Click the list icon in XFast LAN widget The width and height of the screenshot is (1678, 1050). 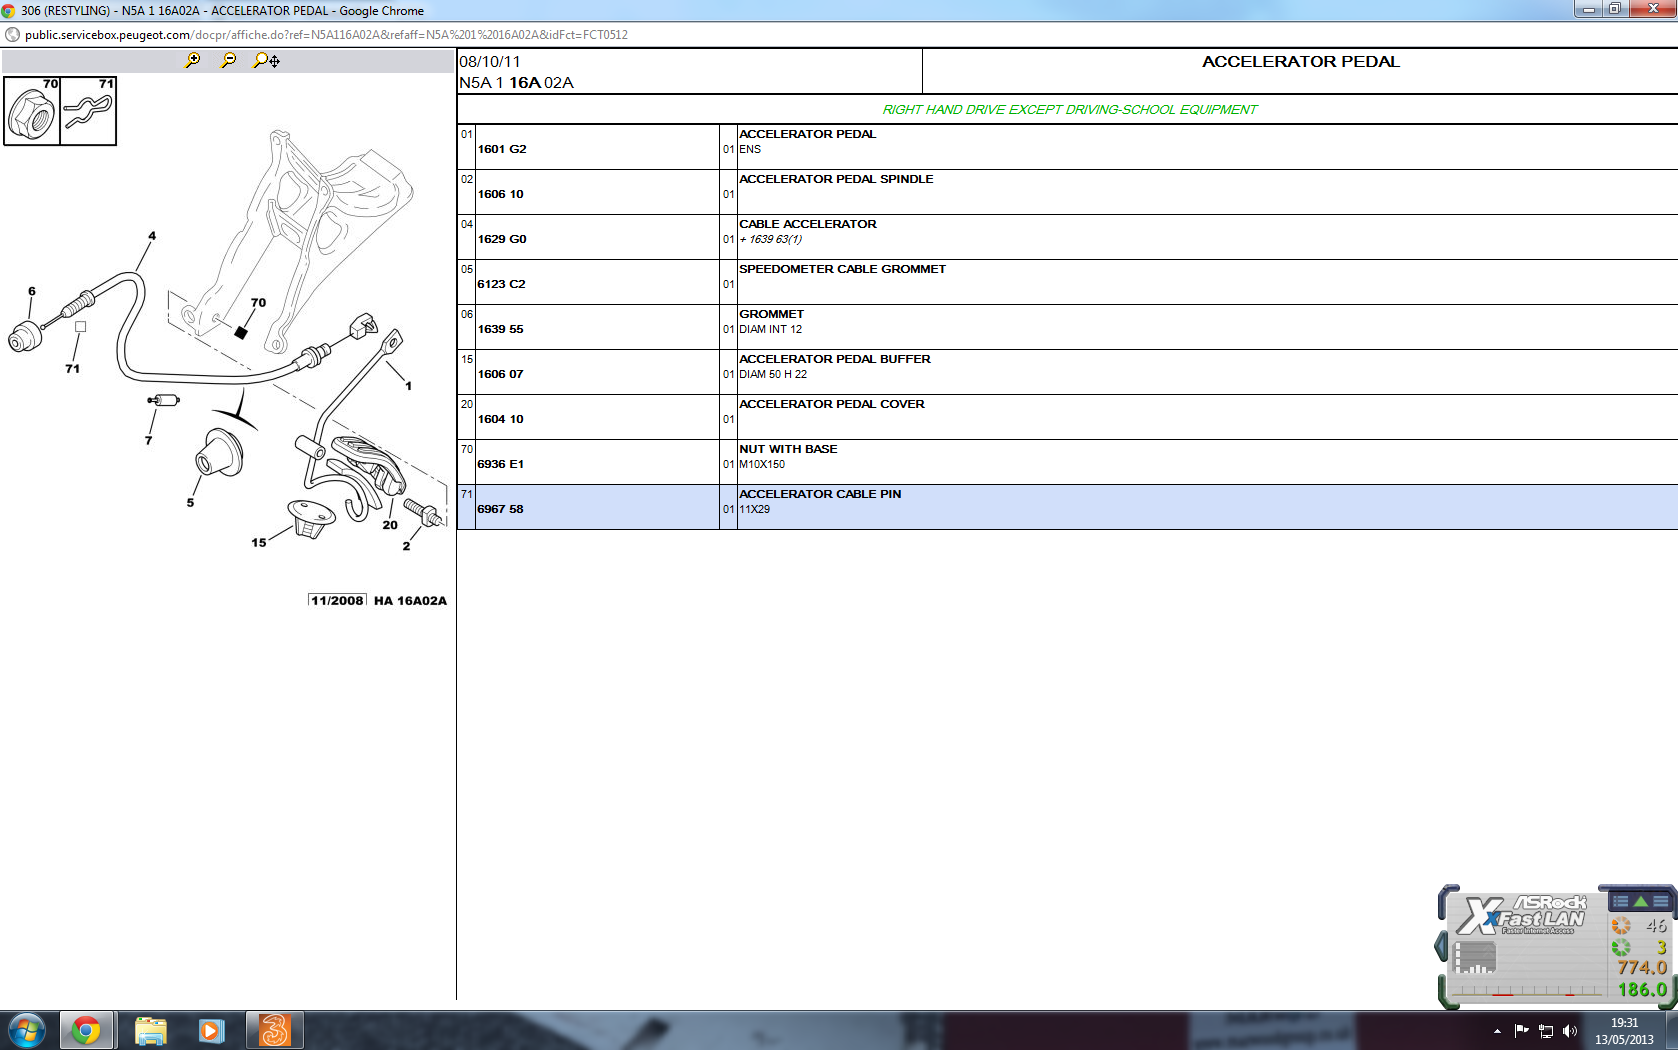(x=1621, y=901)
